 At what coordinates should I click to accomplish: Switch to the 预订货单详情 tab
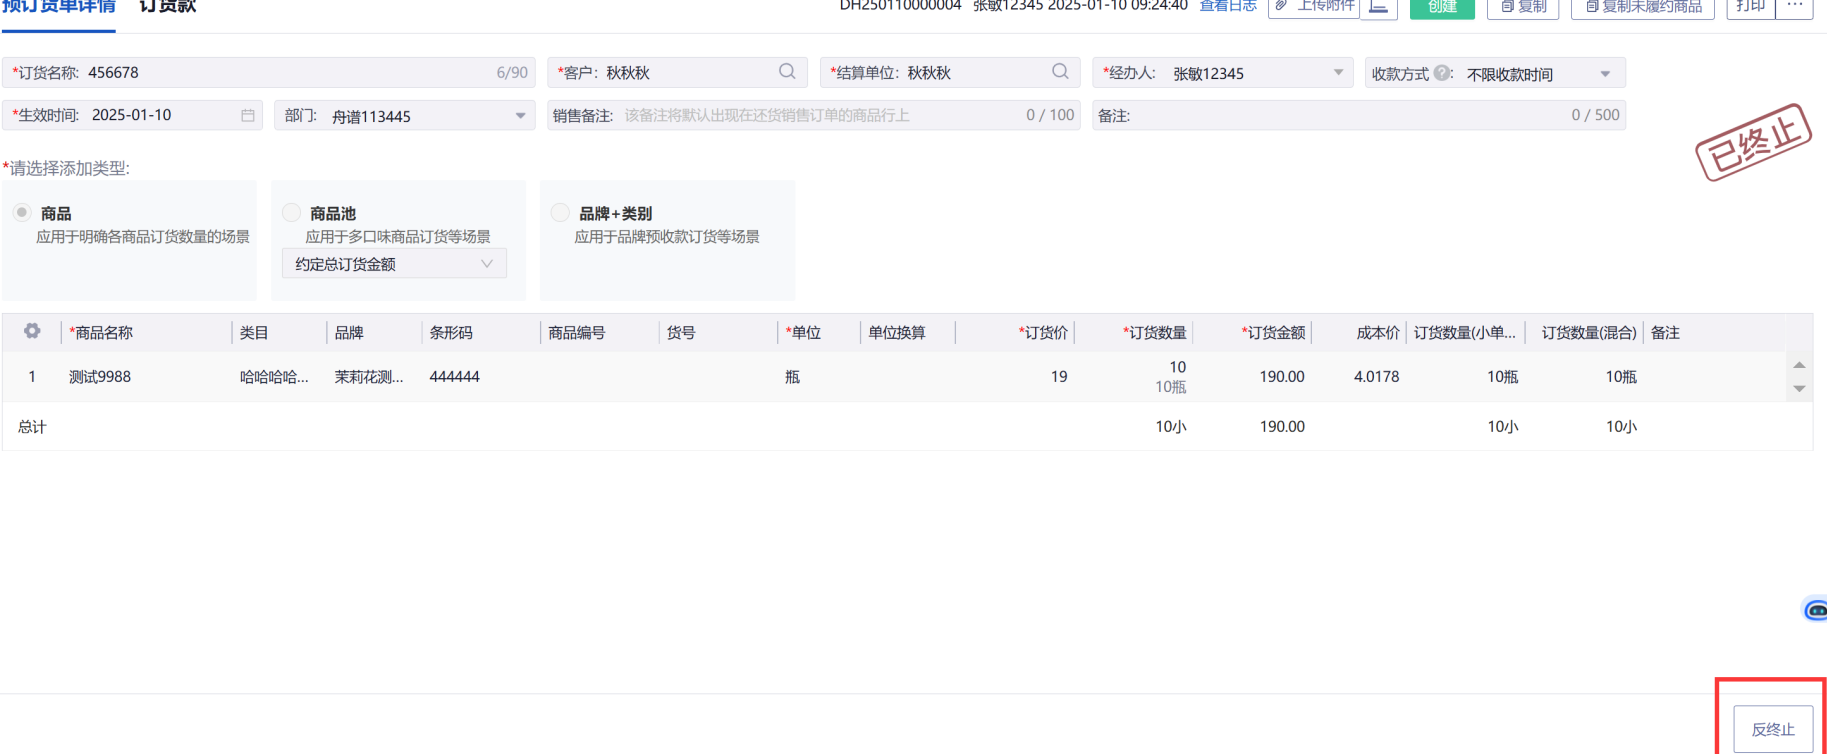[x=59, y=8]
